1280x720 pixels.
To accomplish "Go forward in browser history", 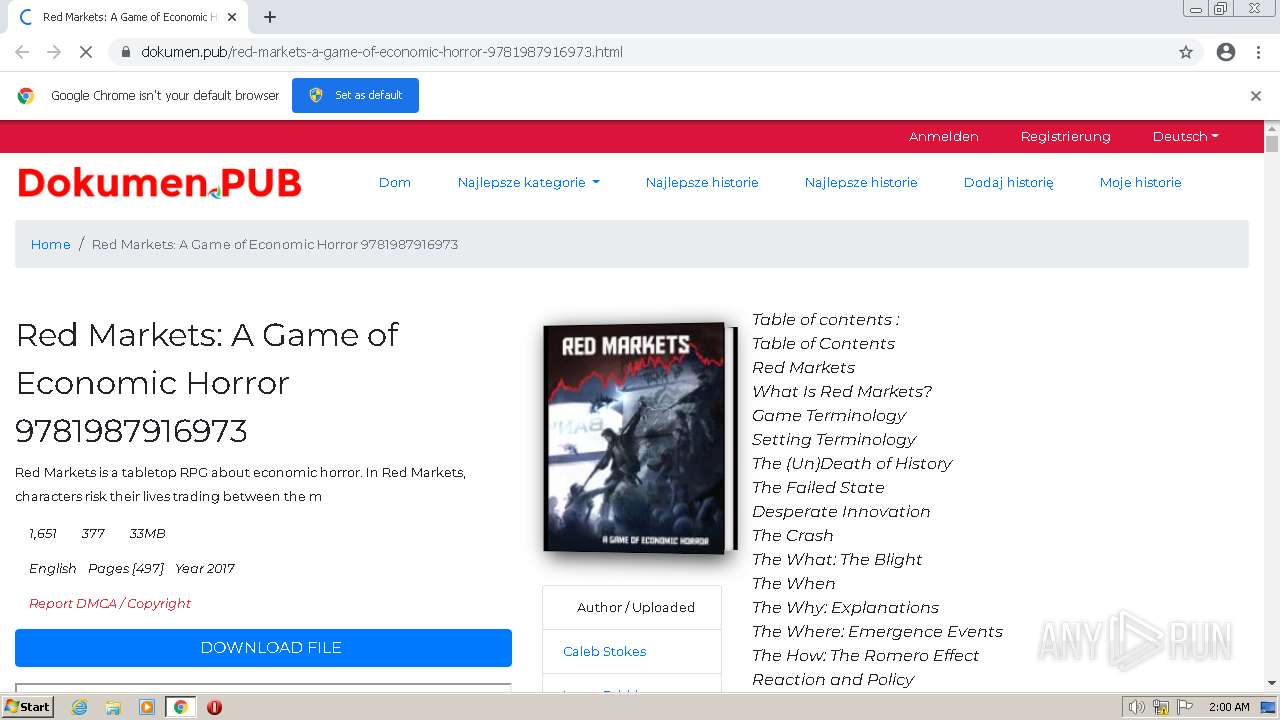I will pos(54,52).
